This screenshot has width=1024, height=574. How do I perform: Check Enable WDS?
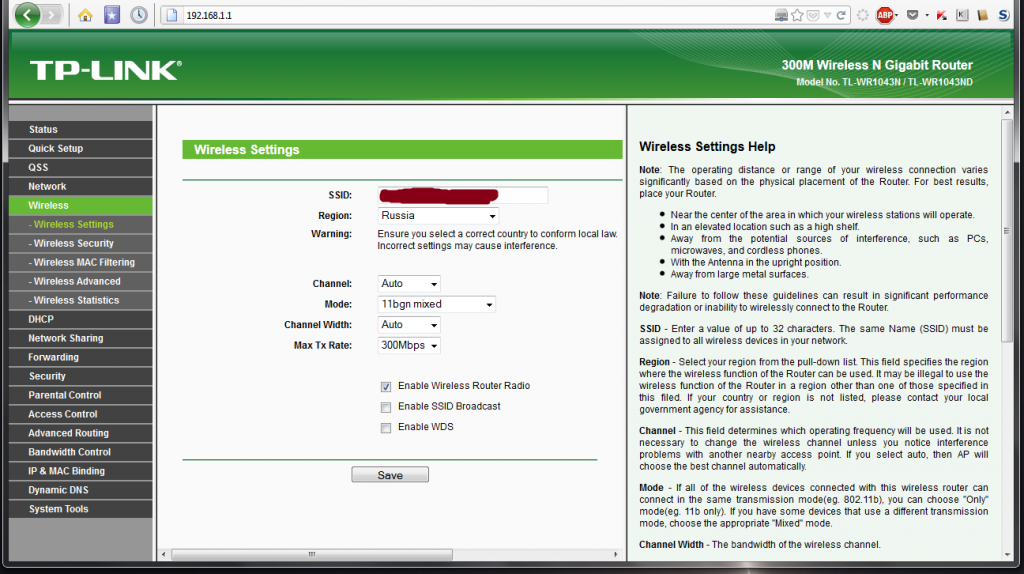[386, 428]
